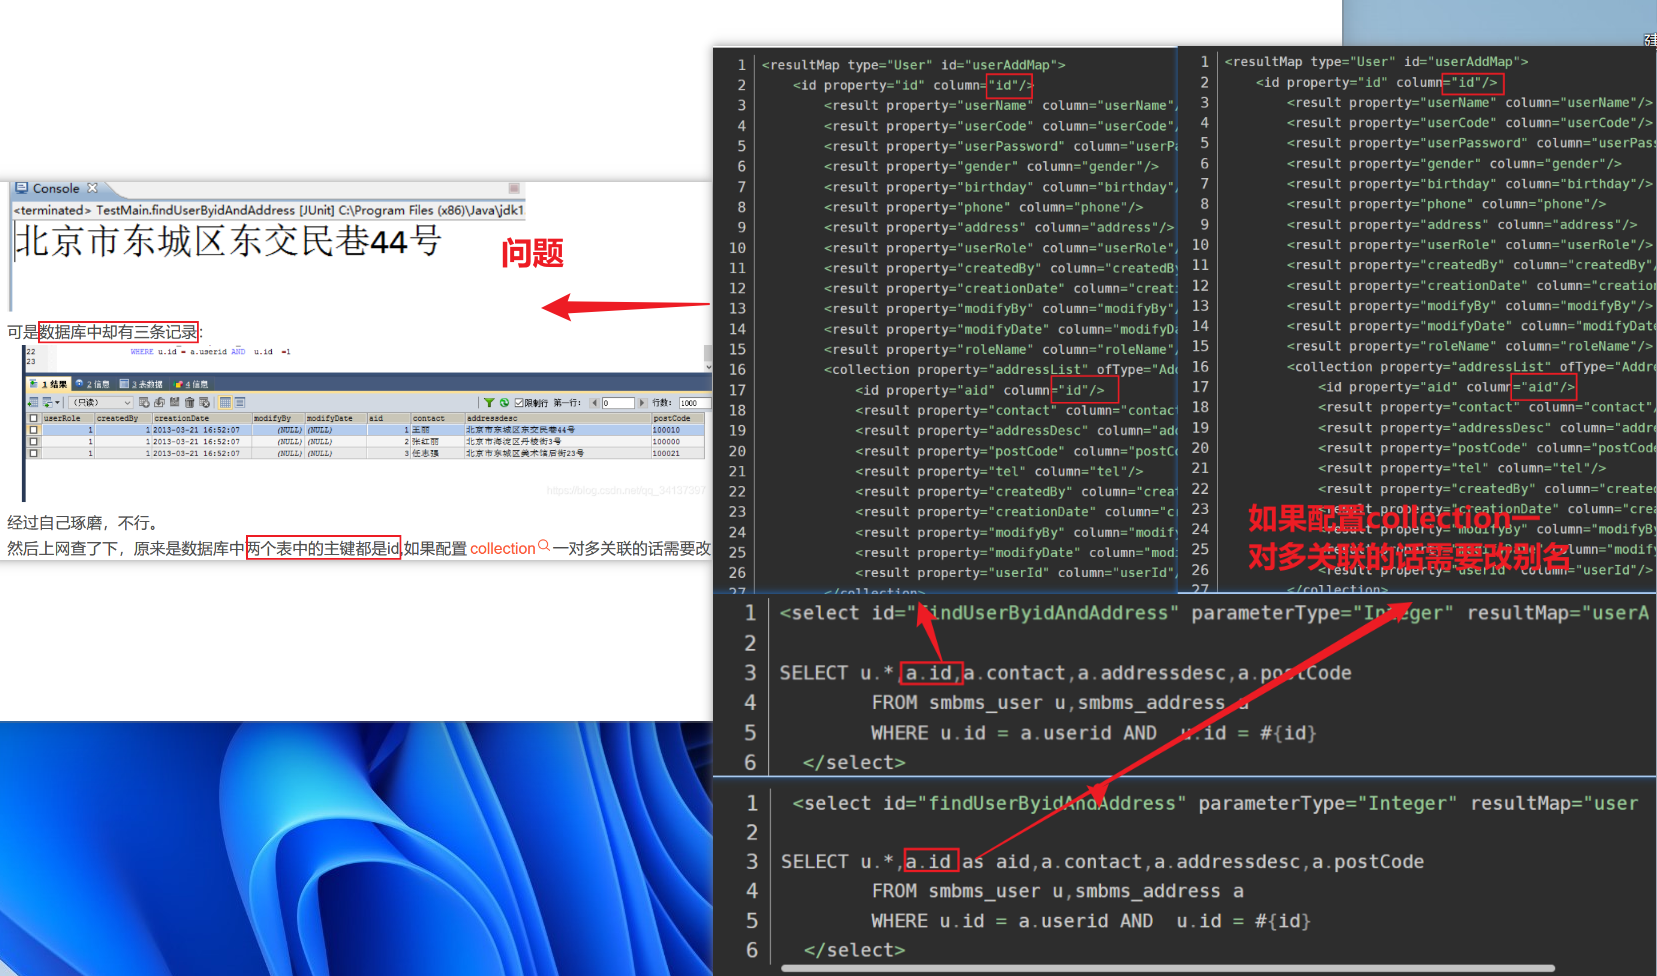Toggle the 限制行 limit rows checkbox
The height and width of the screenshot is (976, 1657).
pyautogui.click(x=519, y=403)
